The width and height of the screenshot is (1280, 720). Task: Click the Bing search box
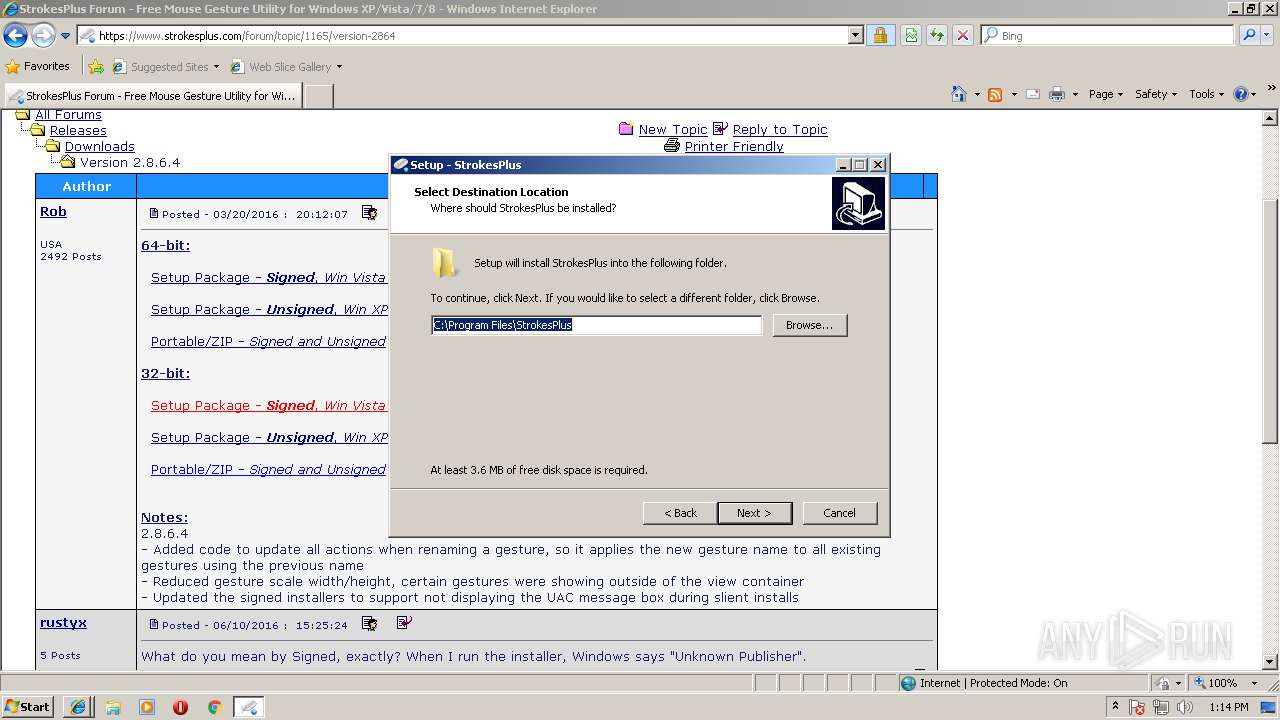1107,35
